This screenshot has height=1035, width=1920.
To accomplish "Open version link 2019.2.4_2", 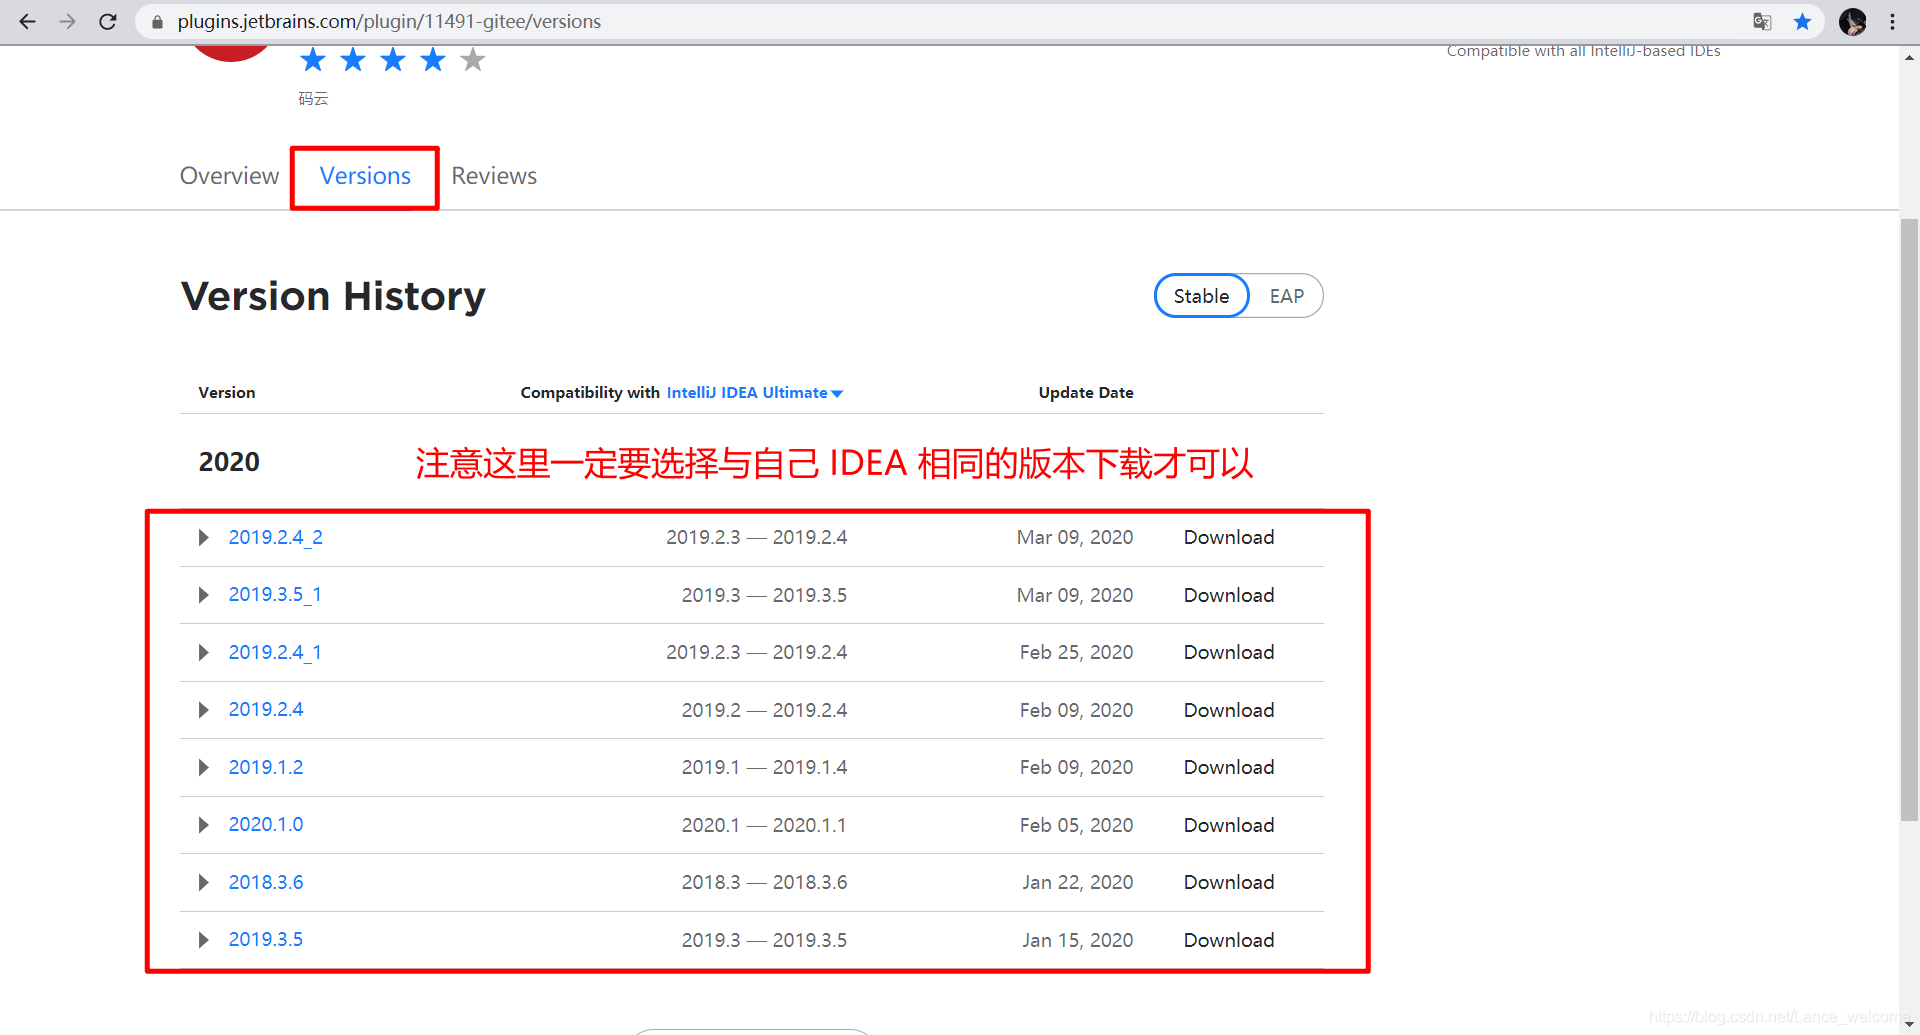I will tap(275, 538).
